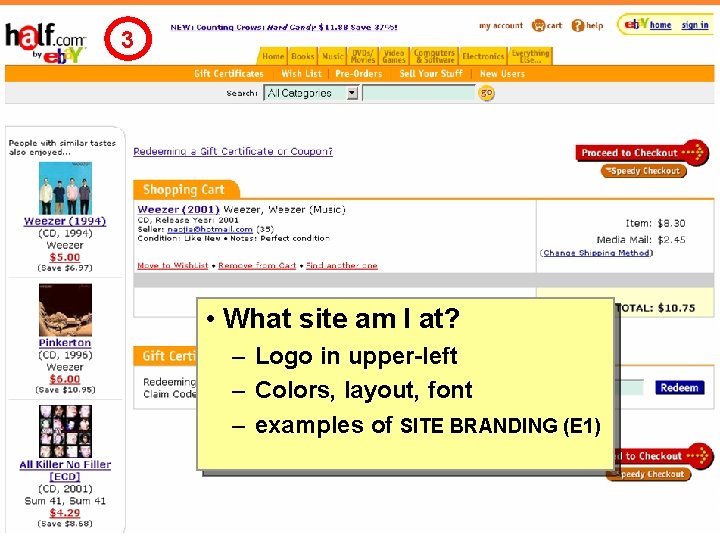Select the Books tab

click(303, 56)
